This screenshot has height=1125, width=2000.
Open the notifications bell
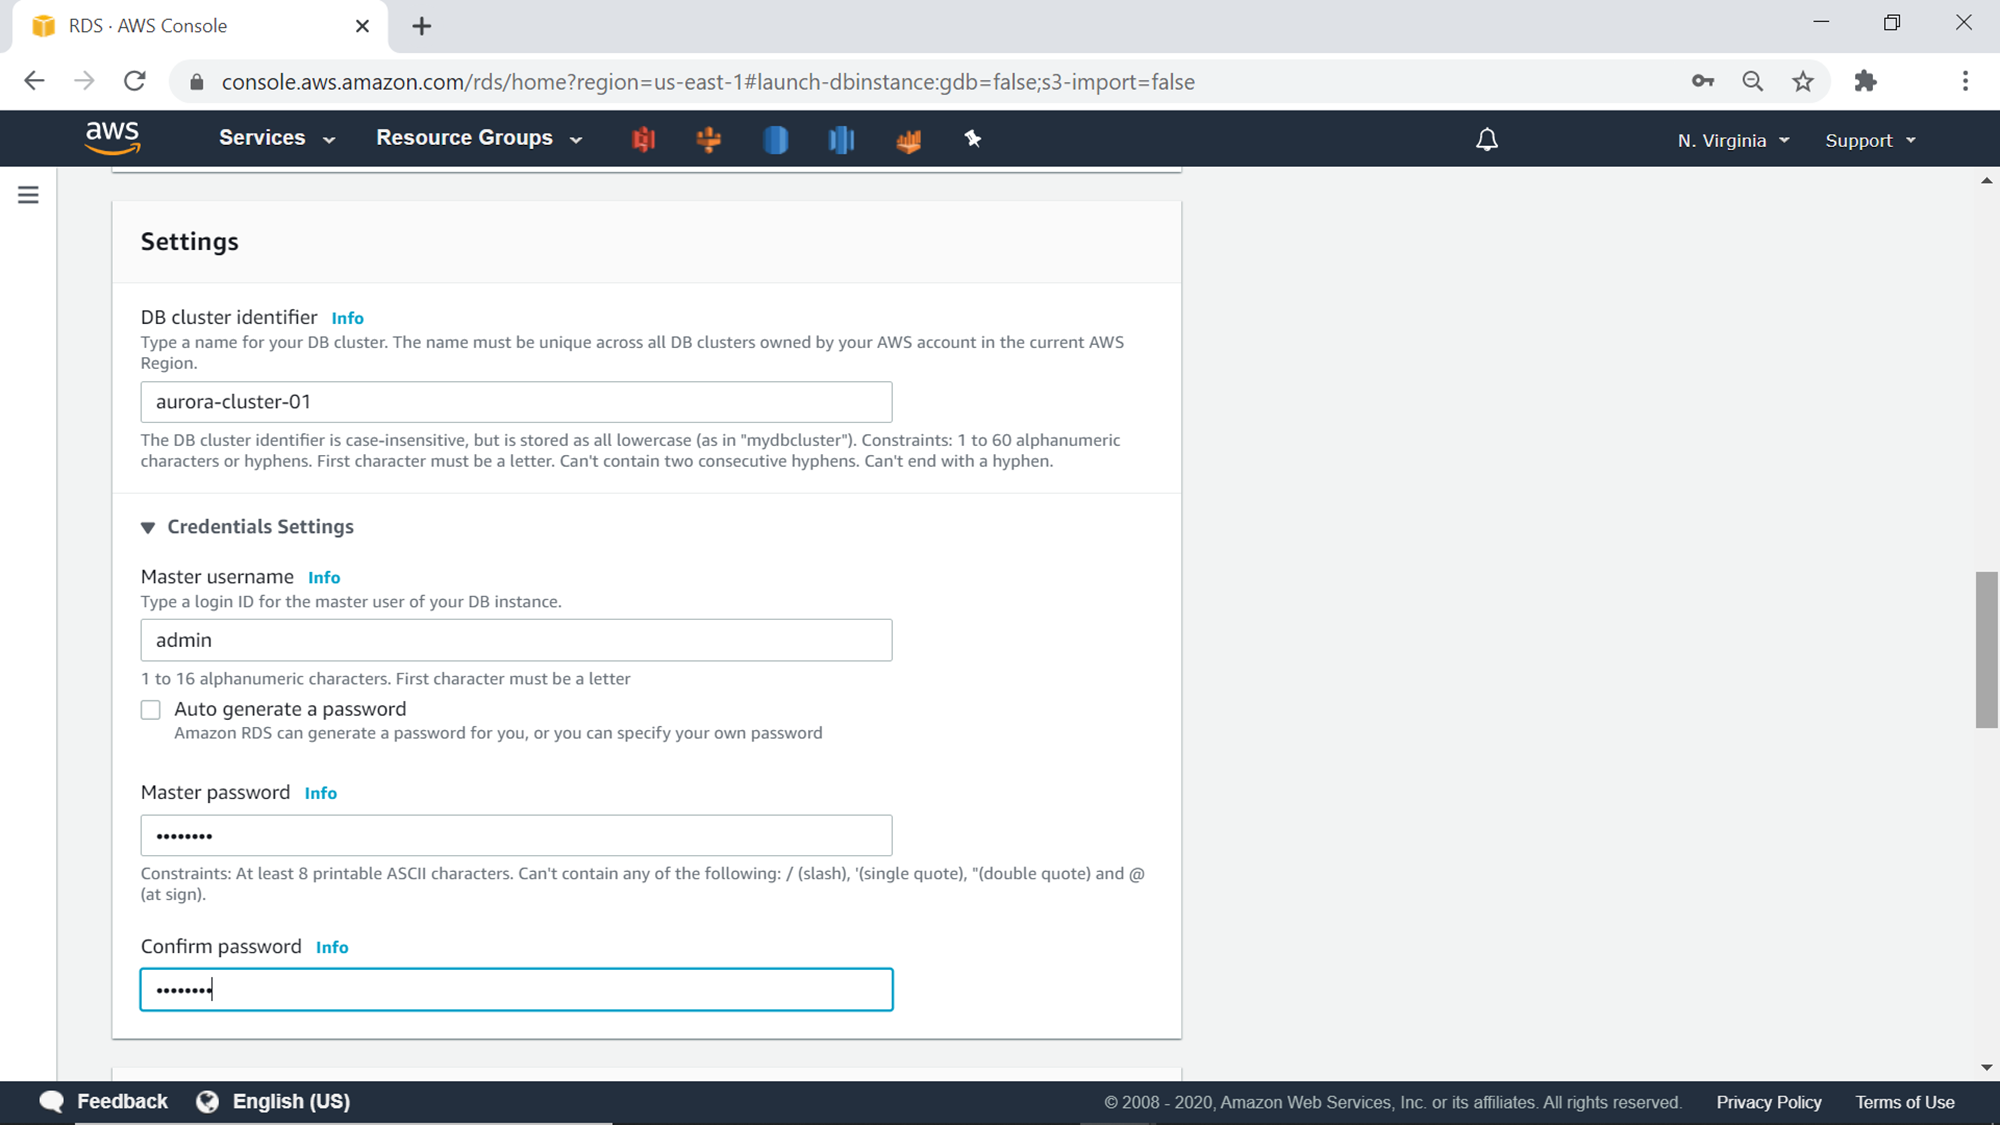[x=1487, y=140]
